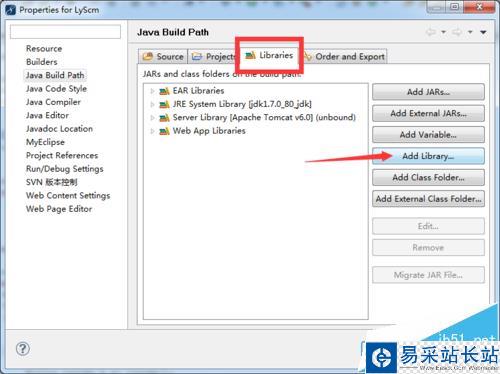Viewport: 500px width, 374px height.
Task: Select Java Code Style in the list
Action: pyautogui.click(x=56, y=89)
